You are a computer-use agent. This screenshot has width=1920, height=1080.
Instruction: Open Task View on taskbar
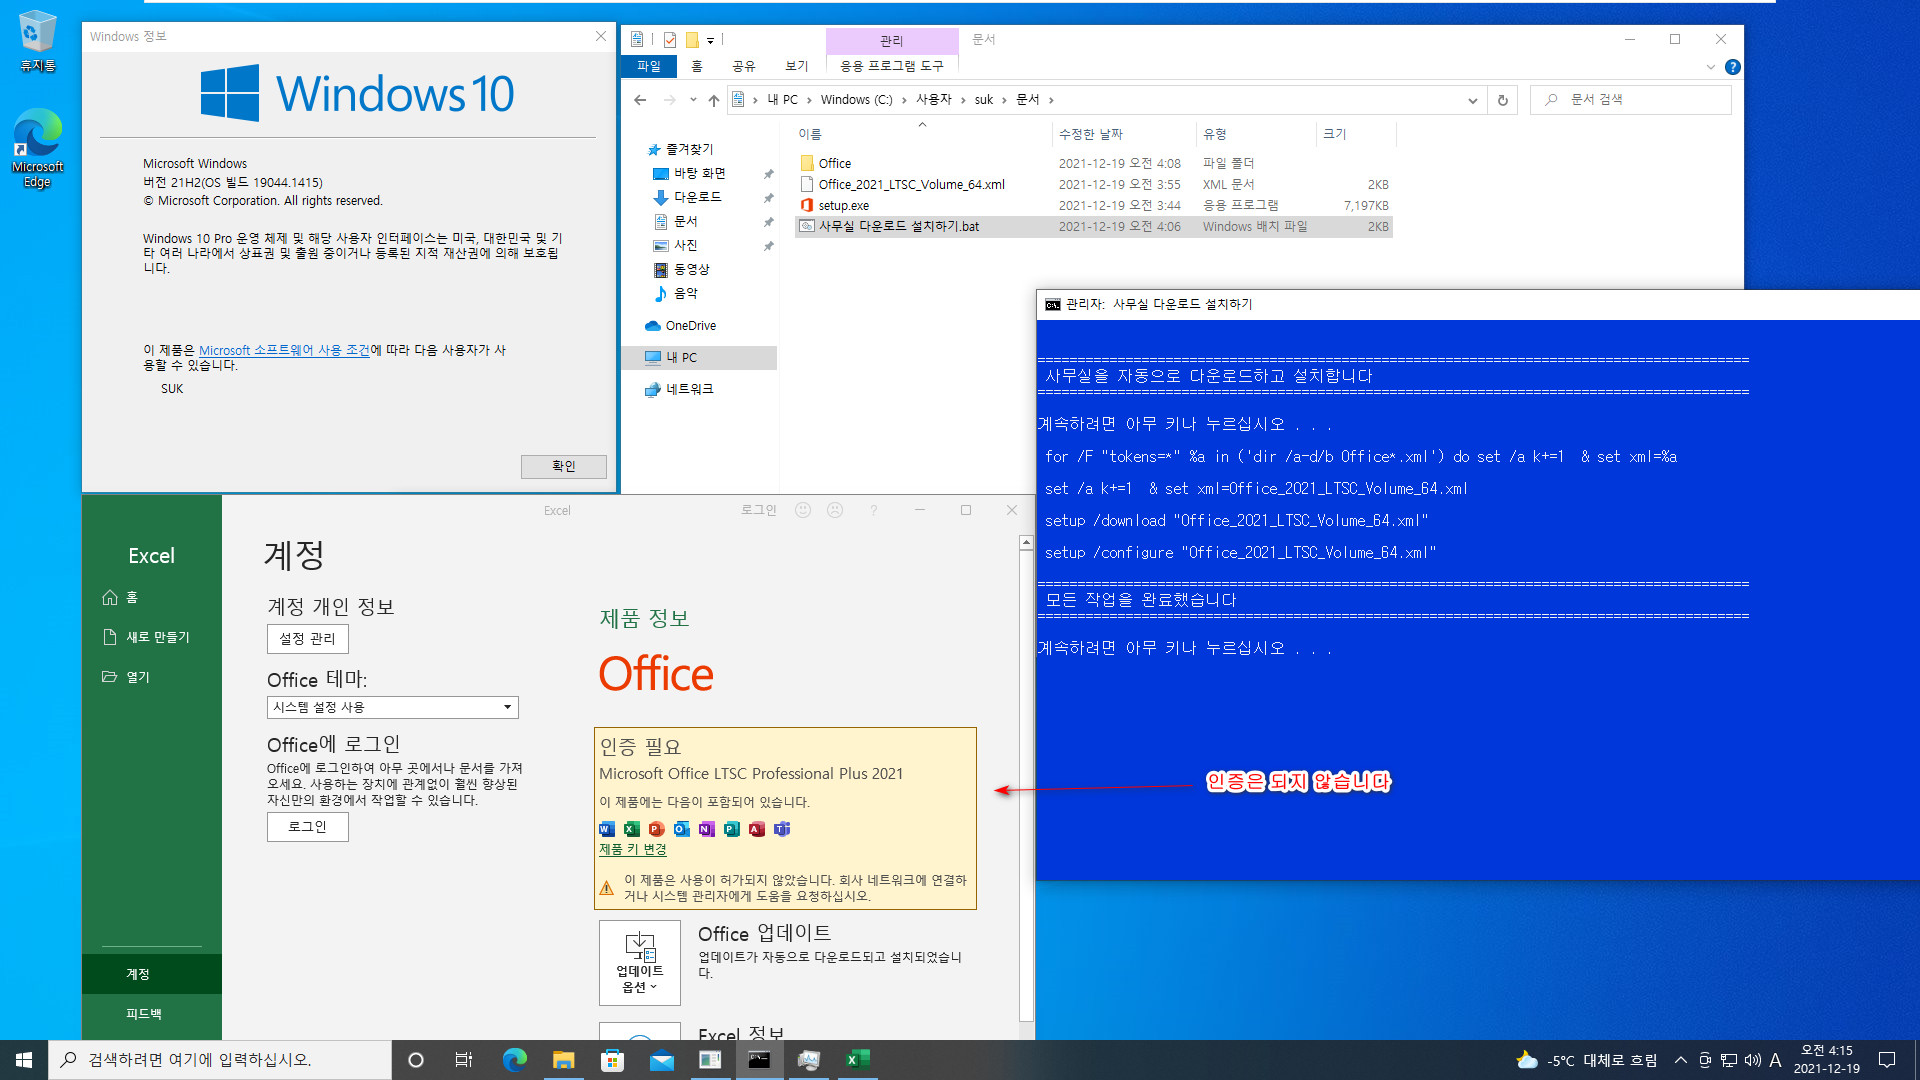coord(463,1060)
